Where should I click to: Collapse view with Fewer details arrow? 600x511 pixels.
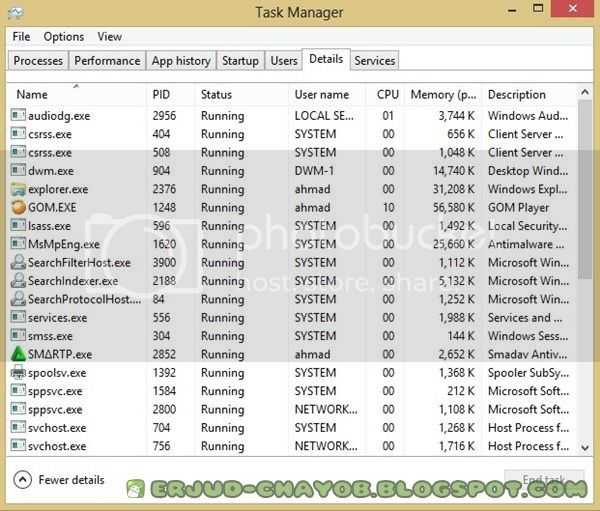(23, 479)
